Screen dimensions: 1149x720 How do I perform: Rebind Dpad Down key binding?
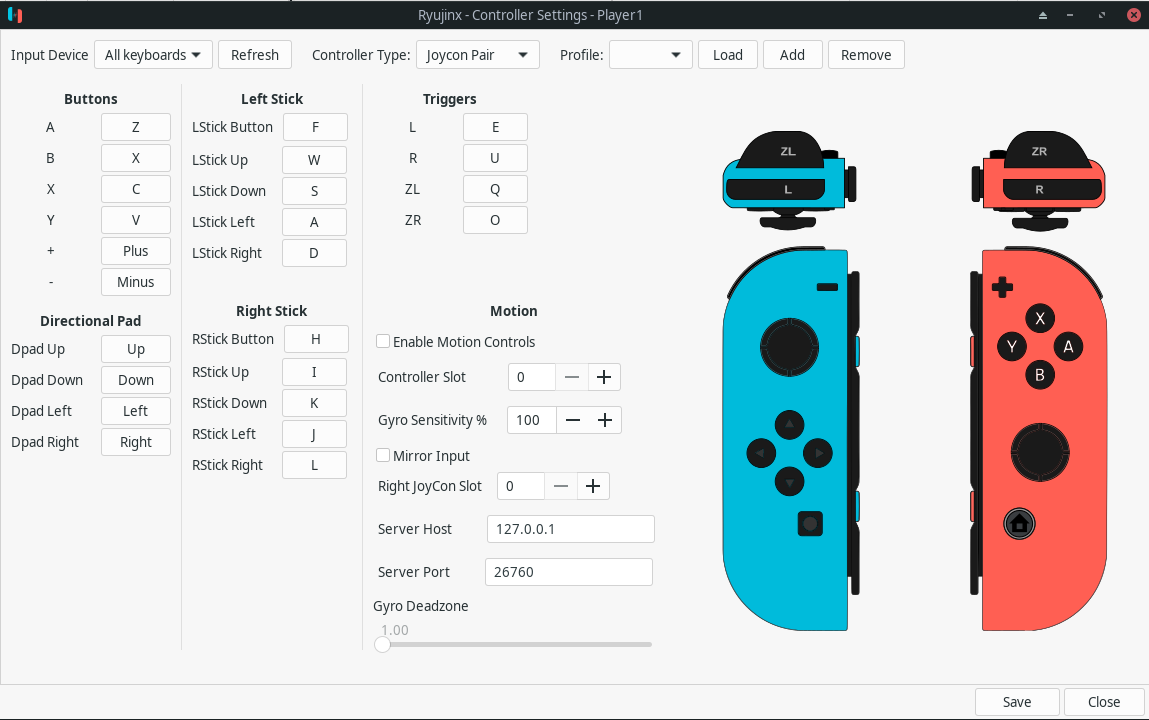pos(136,380)
